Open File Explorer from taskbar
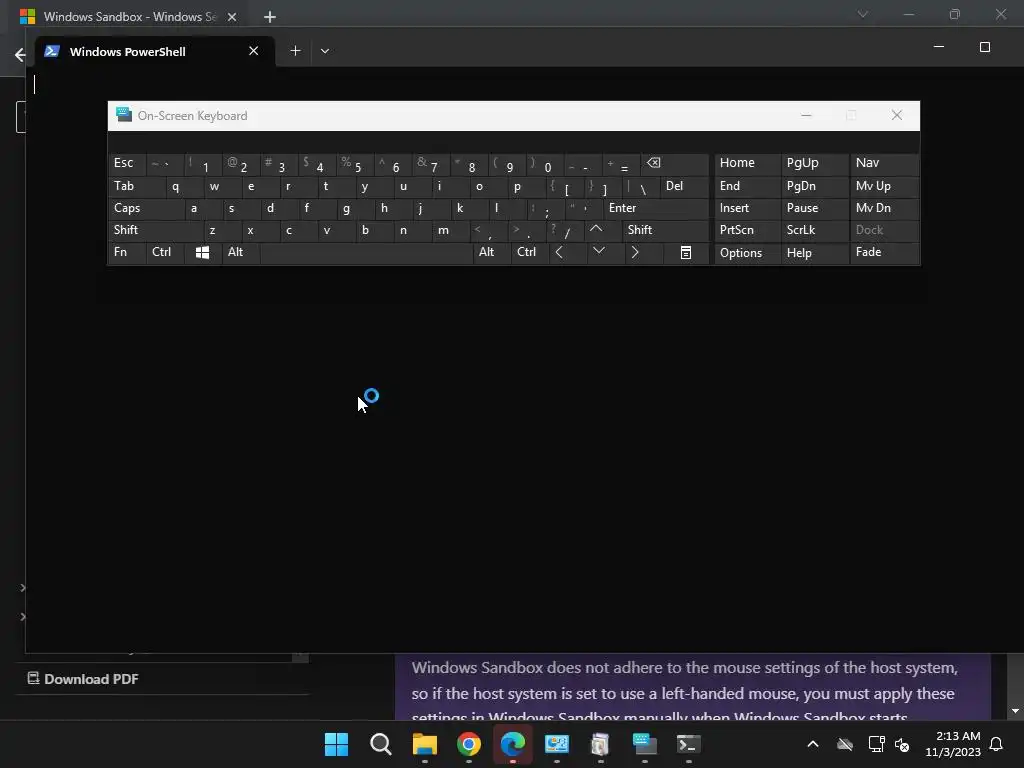This screenshot has height=768, width=1024. pyautogui.click(x=424, y=744)
